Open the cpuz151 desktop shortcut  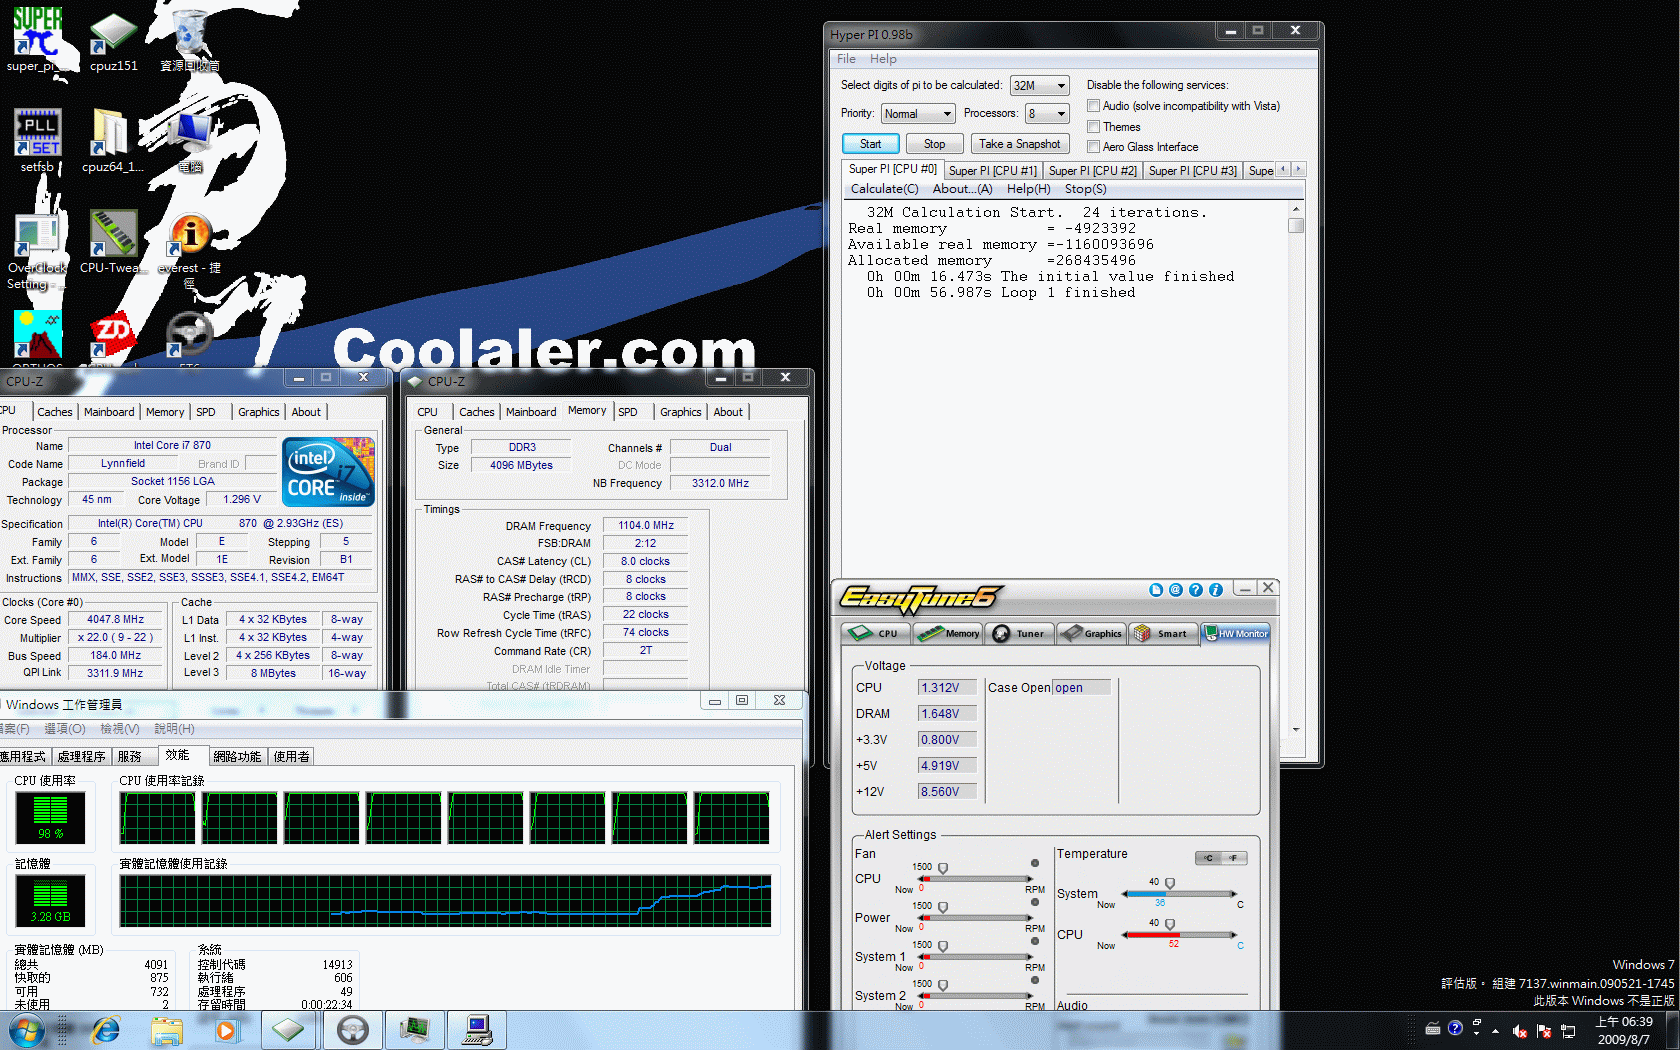pyautogui.click(x=113, y=34)
